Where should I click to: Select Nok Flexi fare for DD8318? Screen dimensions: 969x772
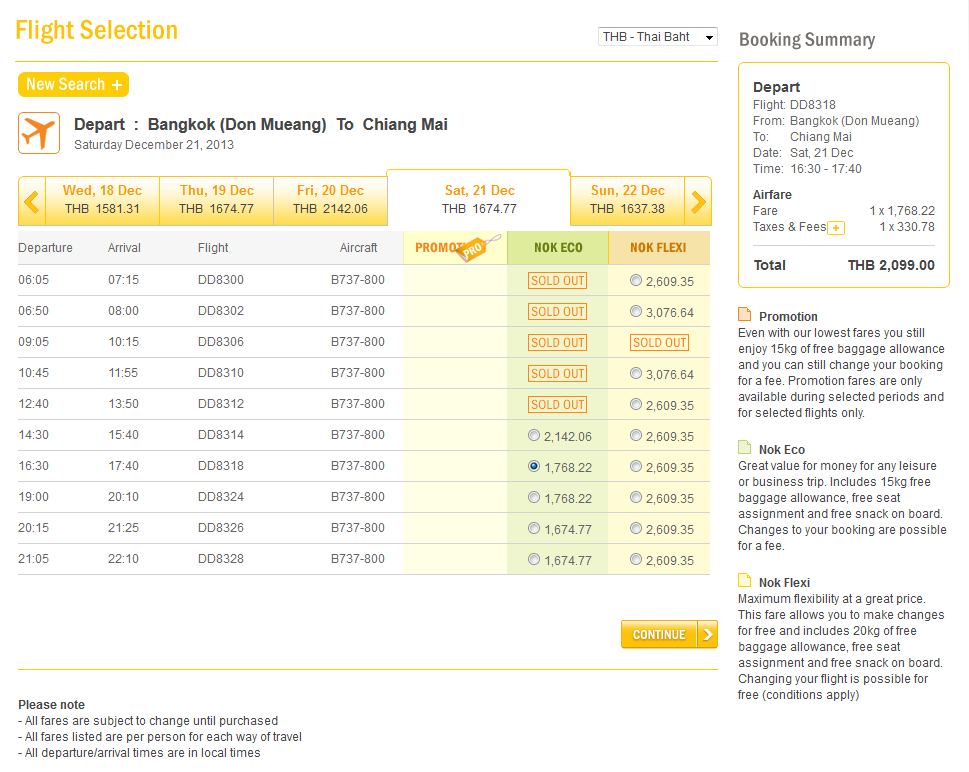click(x=636, y=466)
